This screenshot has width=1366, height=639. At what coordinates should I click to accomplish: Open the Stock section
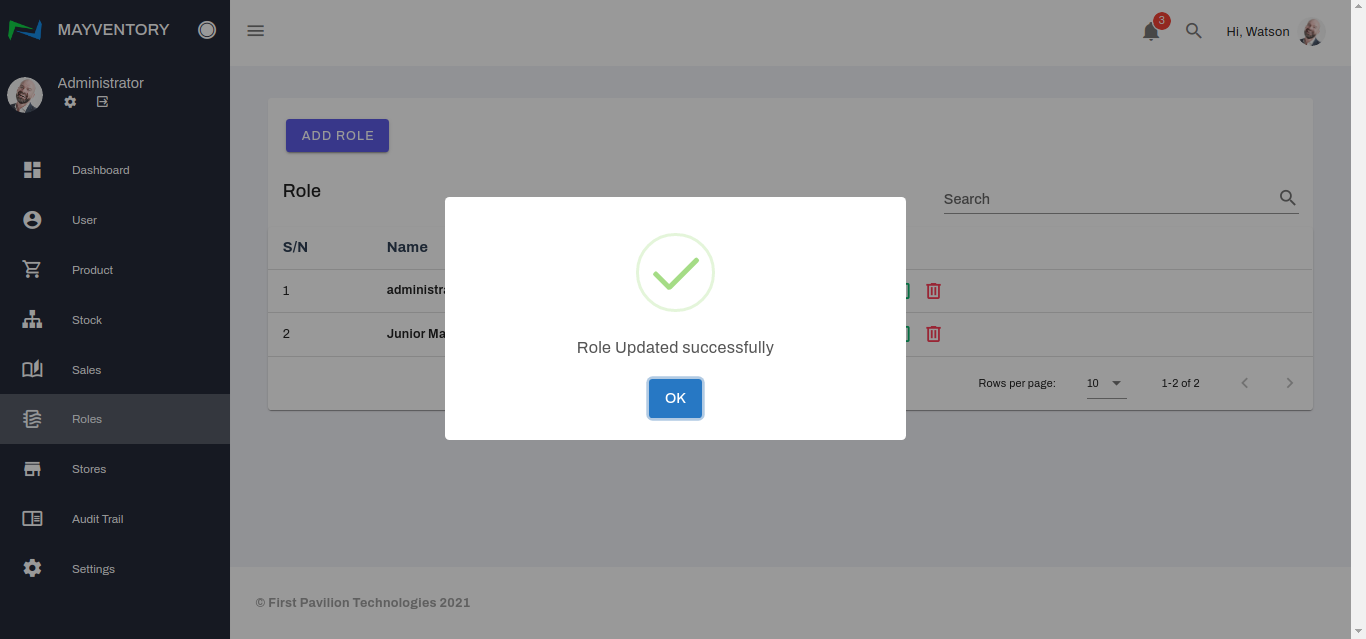(87, 320)
